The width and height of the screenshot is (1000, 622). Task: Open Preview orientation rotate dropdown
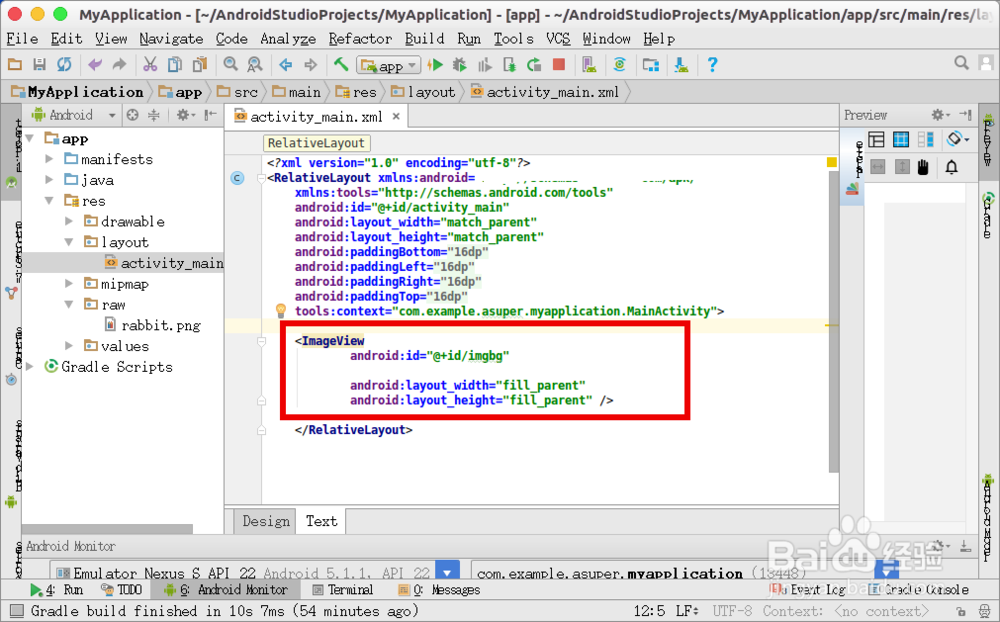click(958, 139)
